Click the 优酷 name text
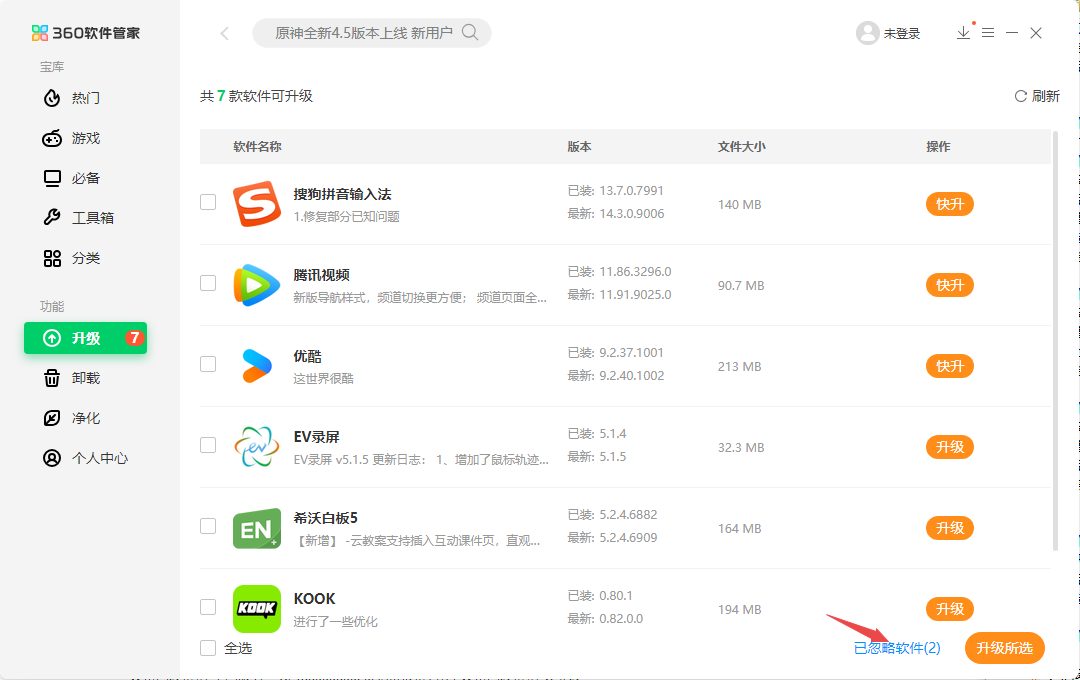Image resolution: width=1080 pixels, height=680 pixels. click(307, 356)
